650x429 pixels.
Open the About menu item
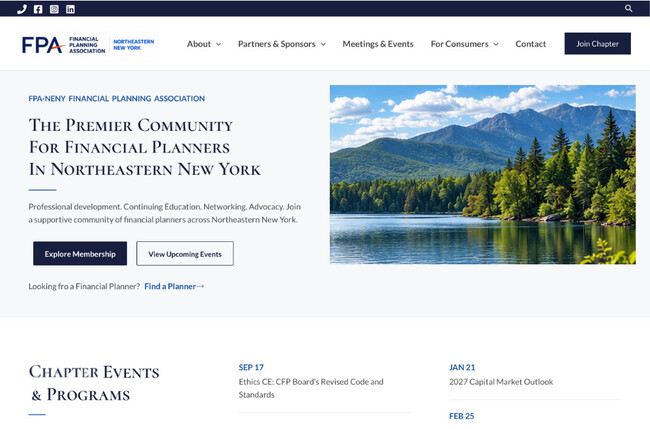tap(199, 44)
